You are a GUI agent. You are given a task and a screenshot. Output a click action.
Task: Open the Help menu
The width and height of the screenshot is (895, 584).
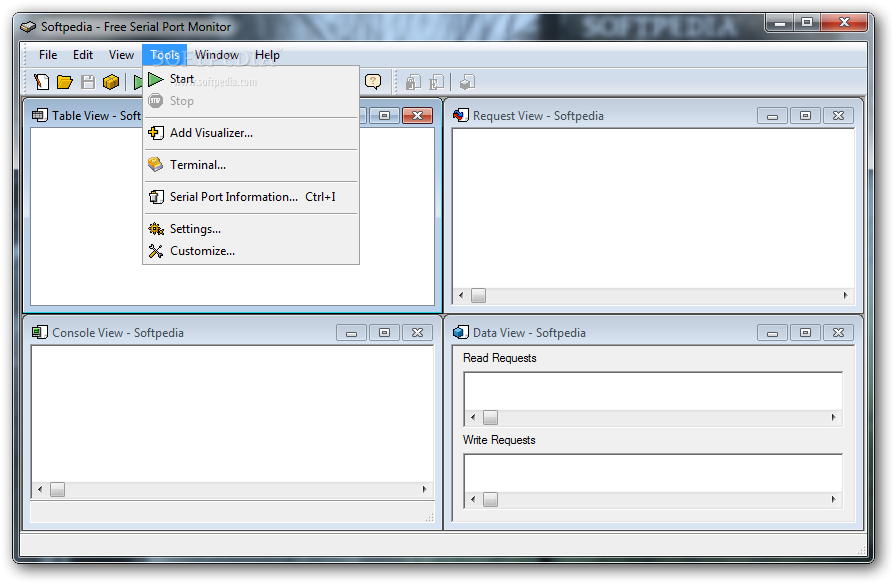[x=267, y=55]
